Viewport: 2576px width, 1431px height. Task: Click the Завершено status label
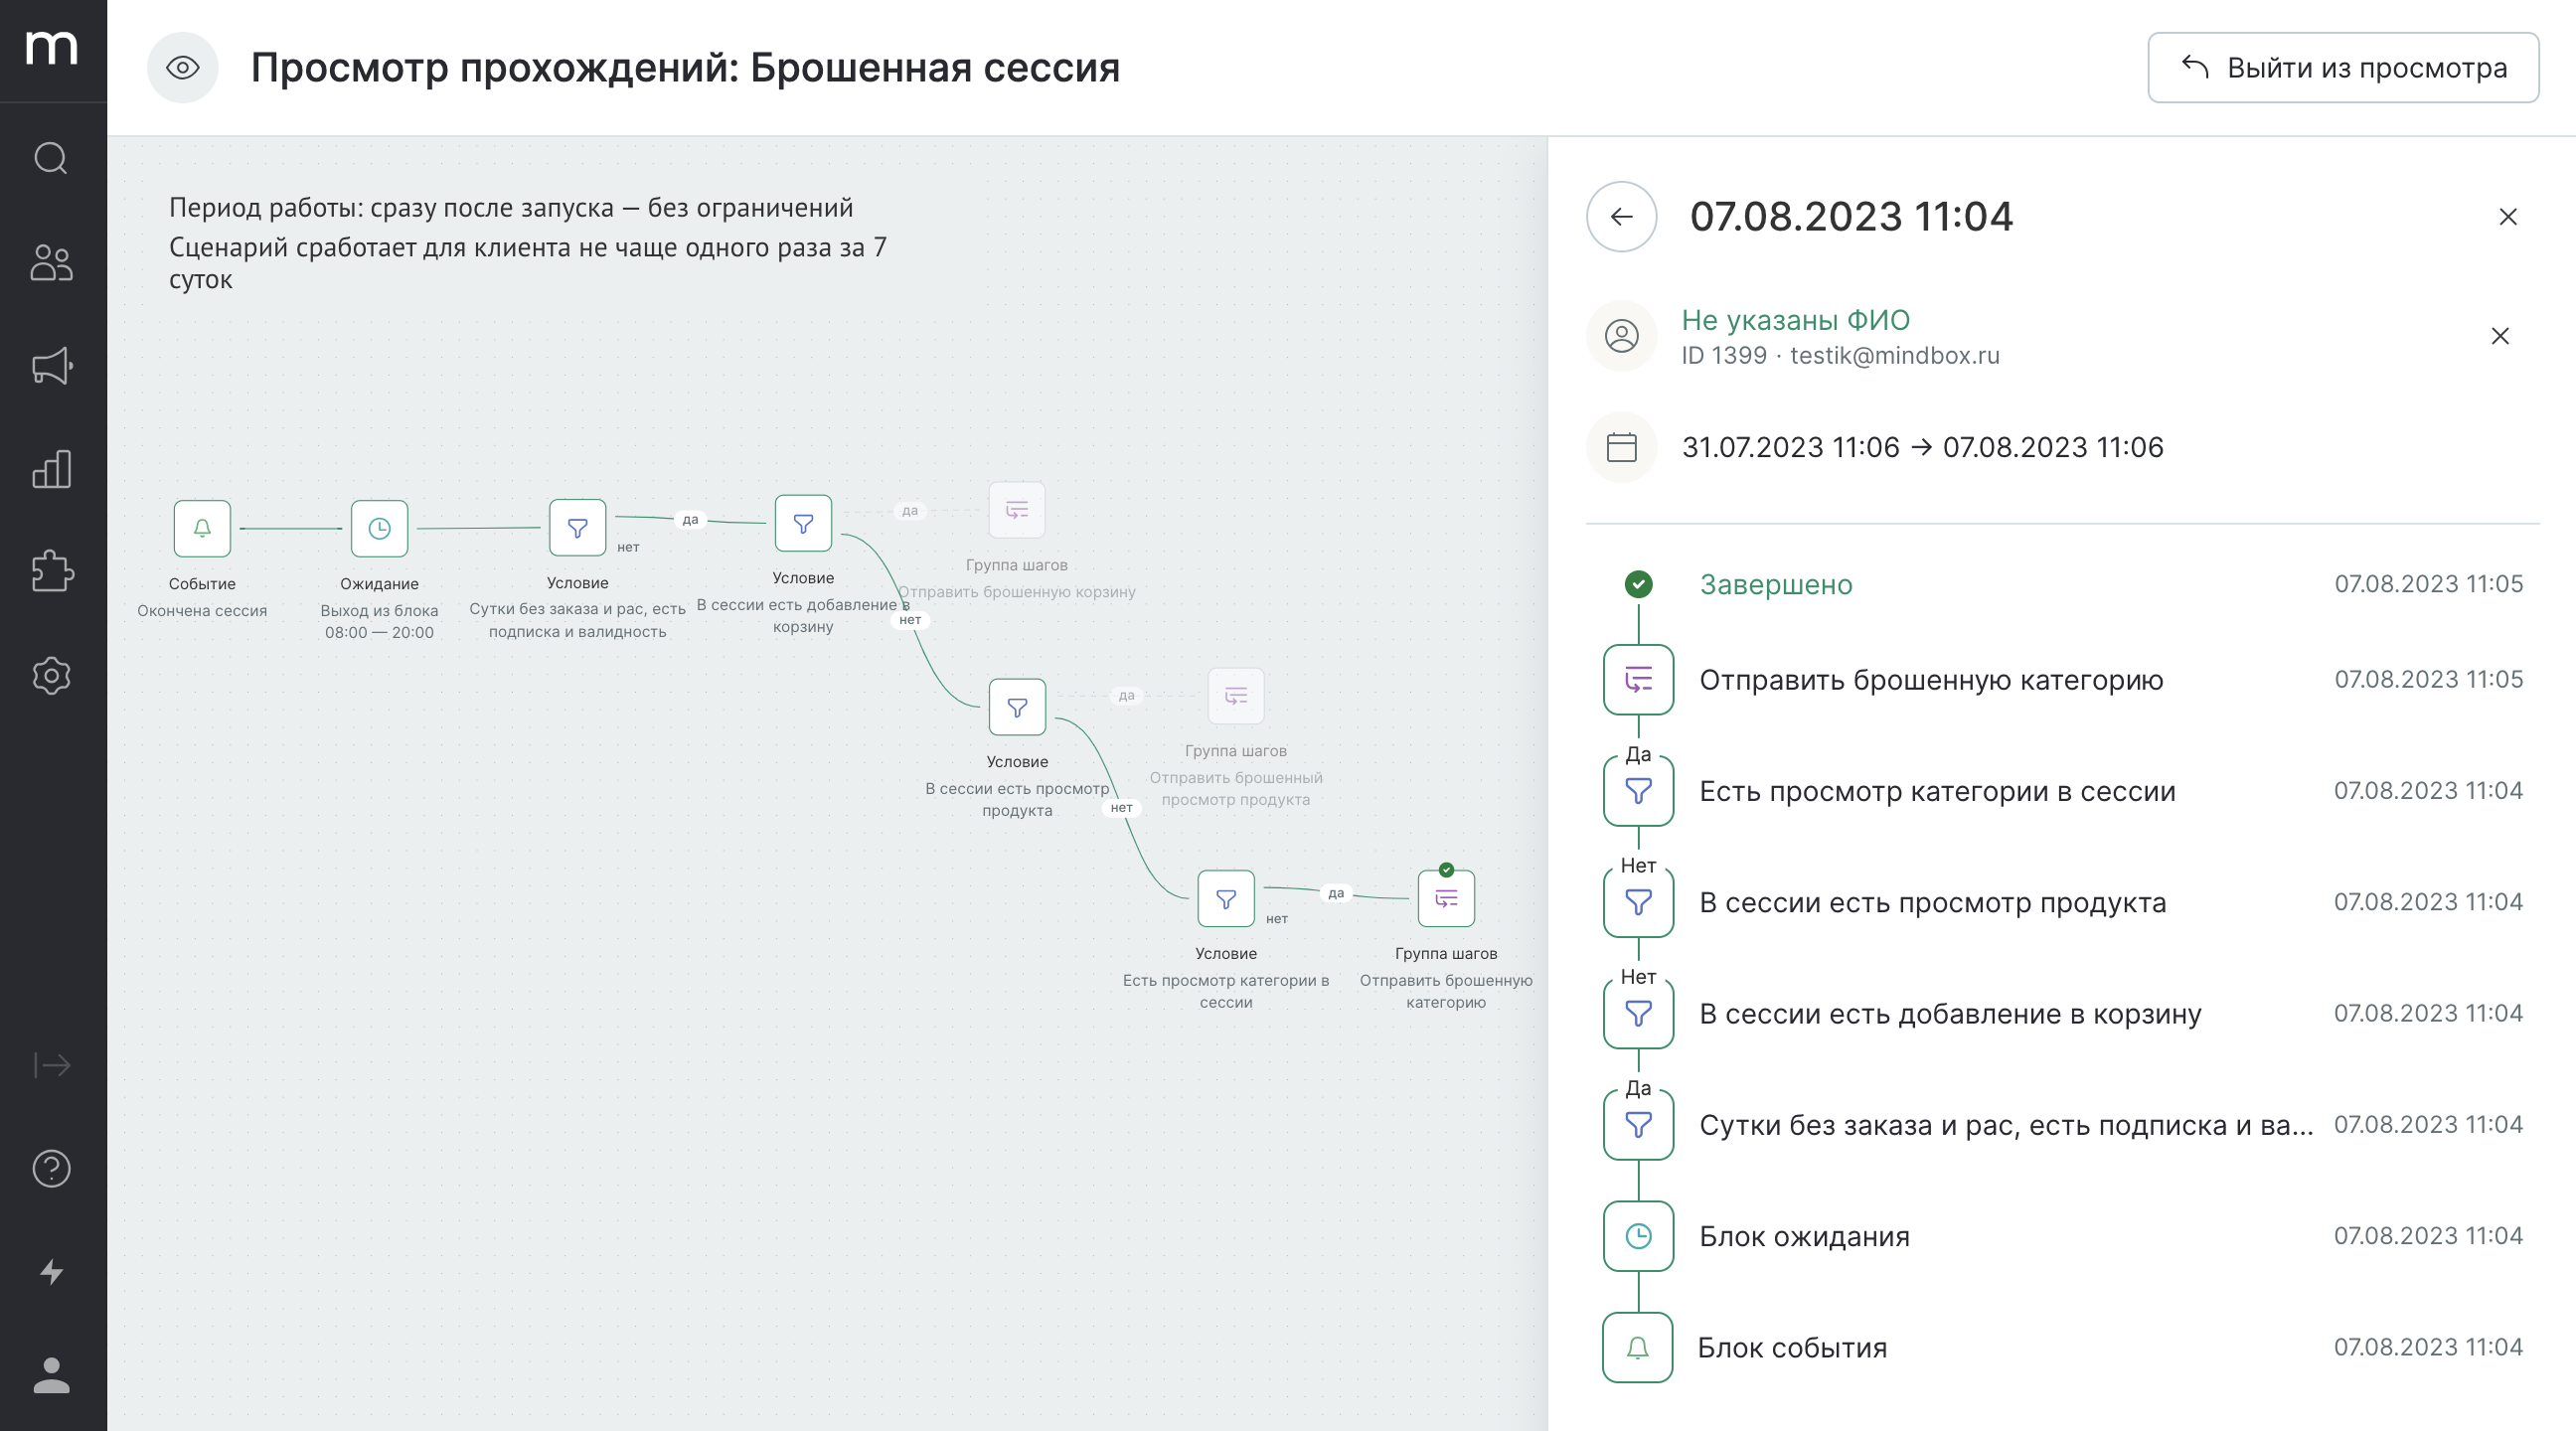pyautogui.click(x=1776, y=584)
